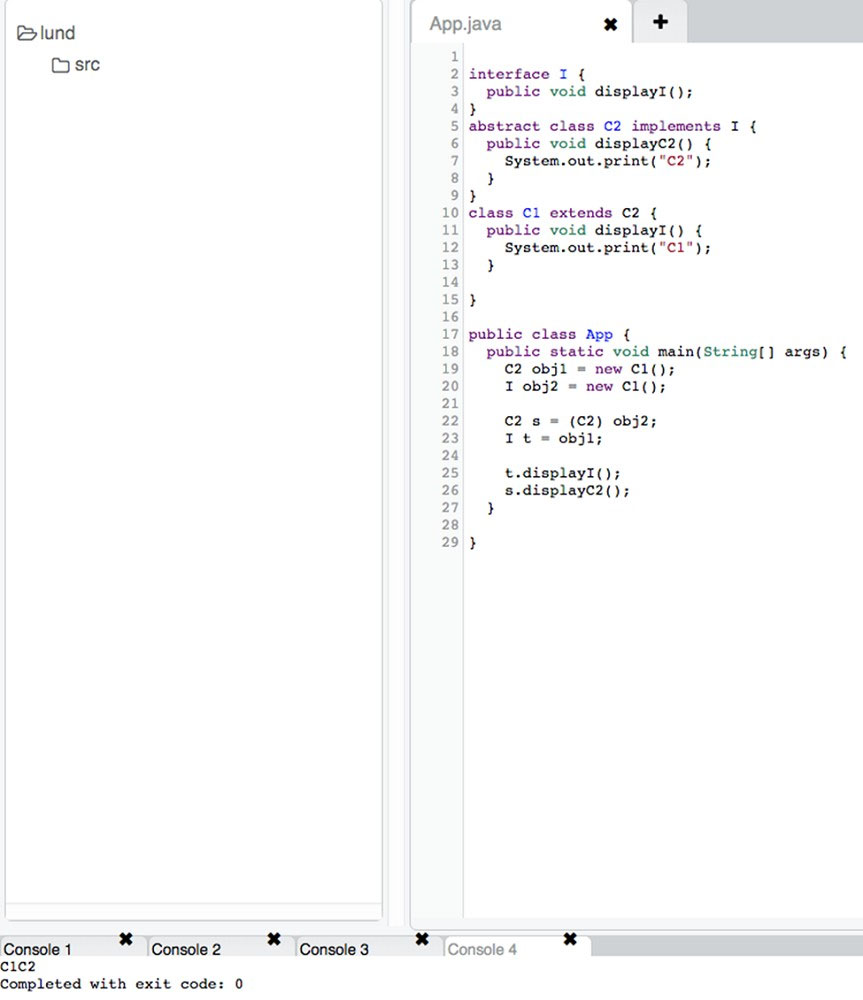Click the 'public void displayC2() {' line
This screenshot has height=1000, width=863.
click(x=599, y=143)
